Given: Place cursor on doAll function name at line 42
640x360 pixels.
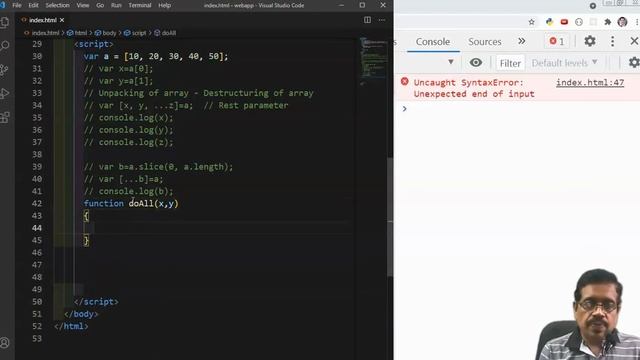Looking at the screenshot, I should point(141,203).
